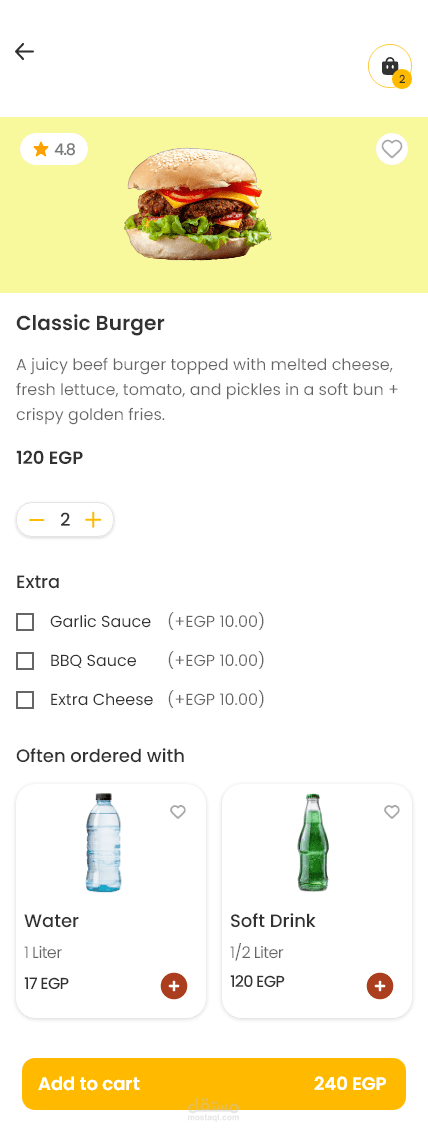This screenshot has height=1145, width=428.
Task: Check the Garlic Sauce extra
Action: (25, 622)
